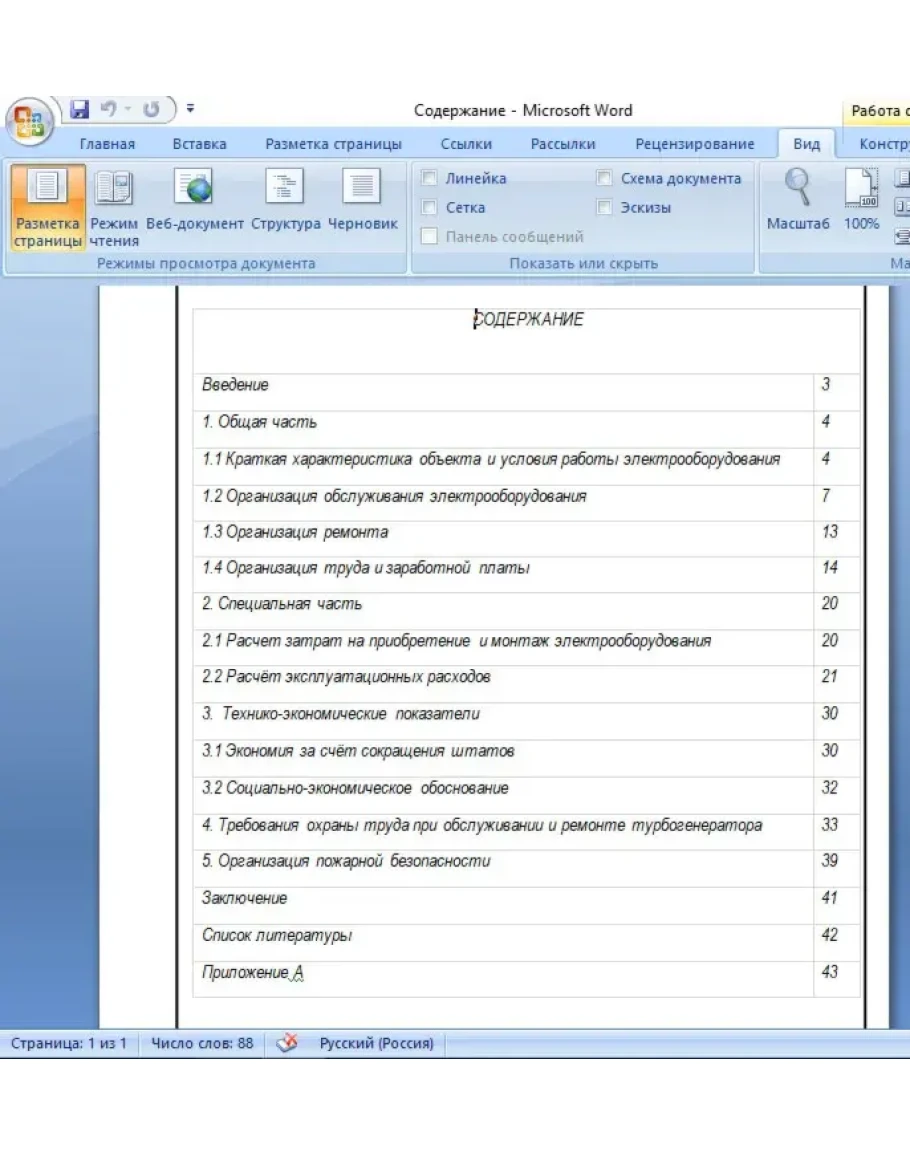Viewport: 910px width, 1155px height.
Task: Click '3.2 Социально-экономическое обоснование' entry
Action: 355,788
